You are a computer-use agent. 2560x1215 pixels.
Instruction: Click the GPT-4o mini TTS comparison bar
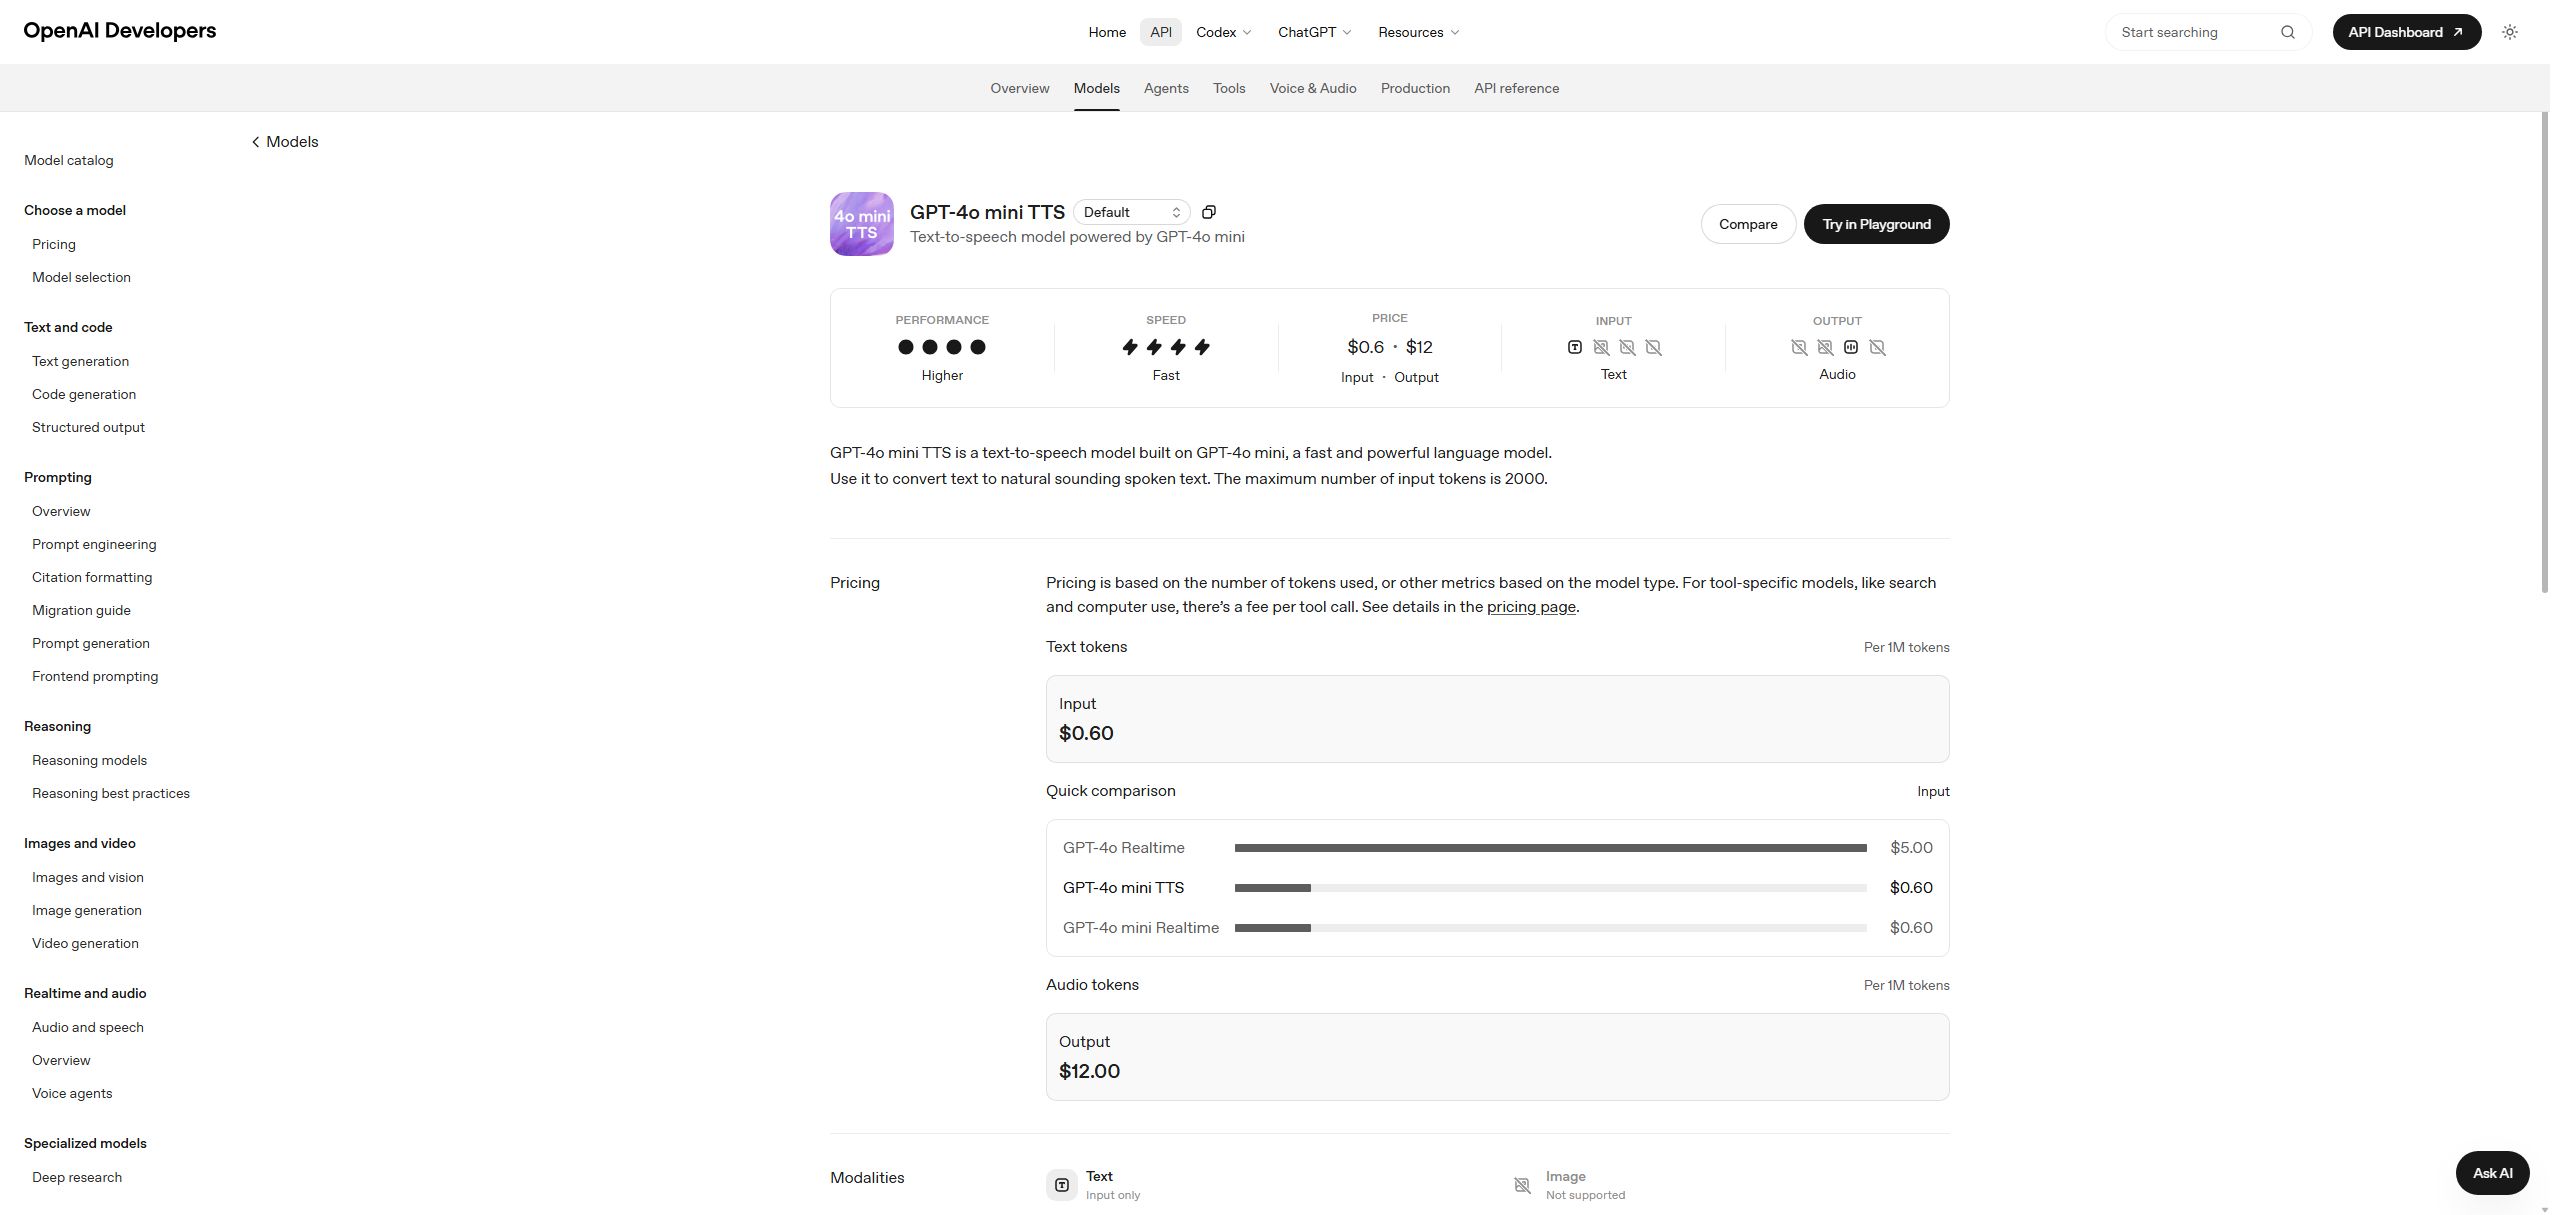tap(1550, 888)
